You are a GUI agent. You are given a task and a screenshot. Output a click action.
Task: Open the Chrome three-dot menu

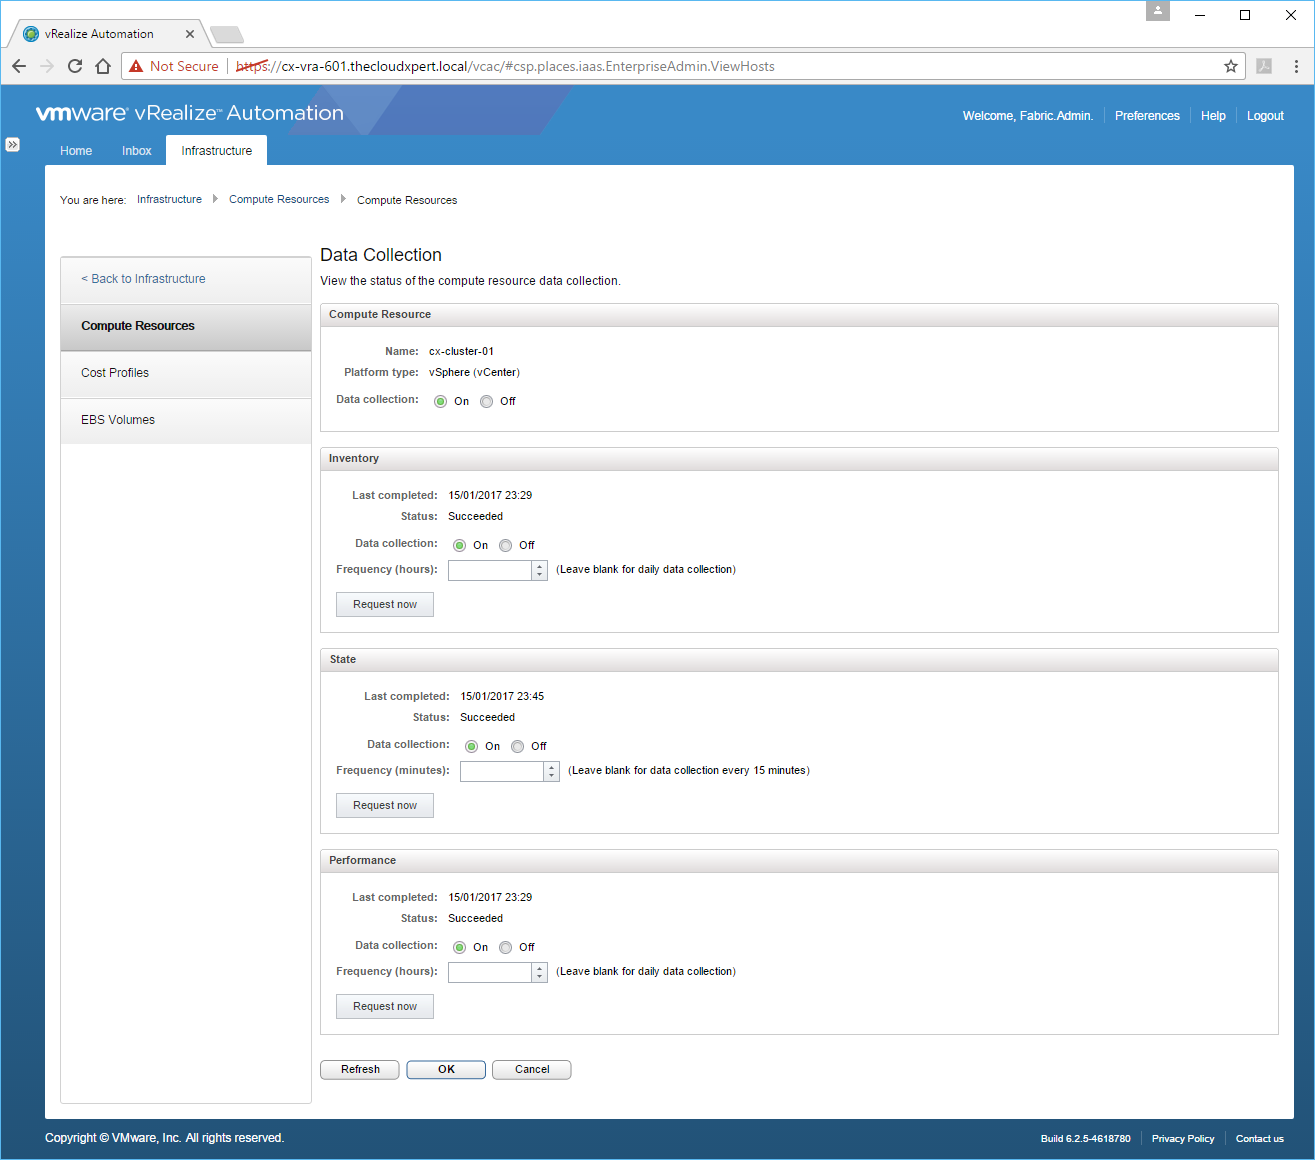pos(1296,66)
